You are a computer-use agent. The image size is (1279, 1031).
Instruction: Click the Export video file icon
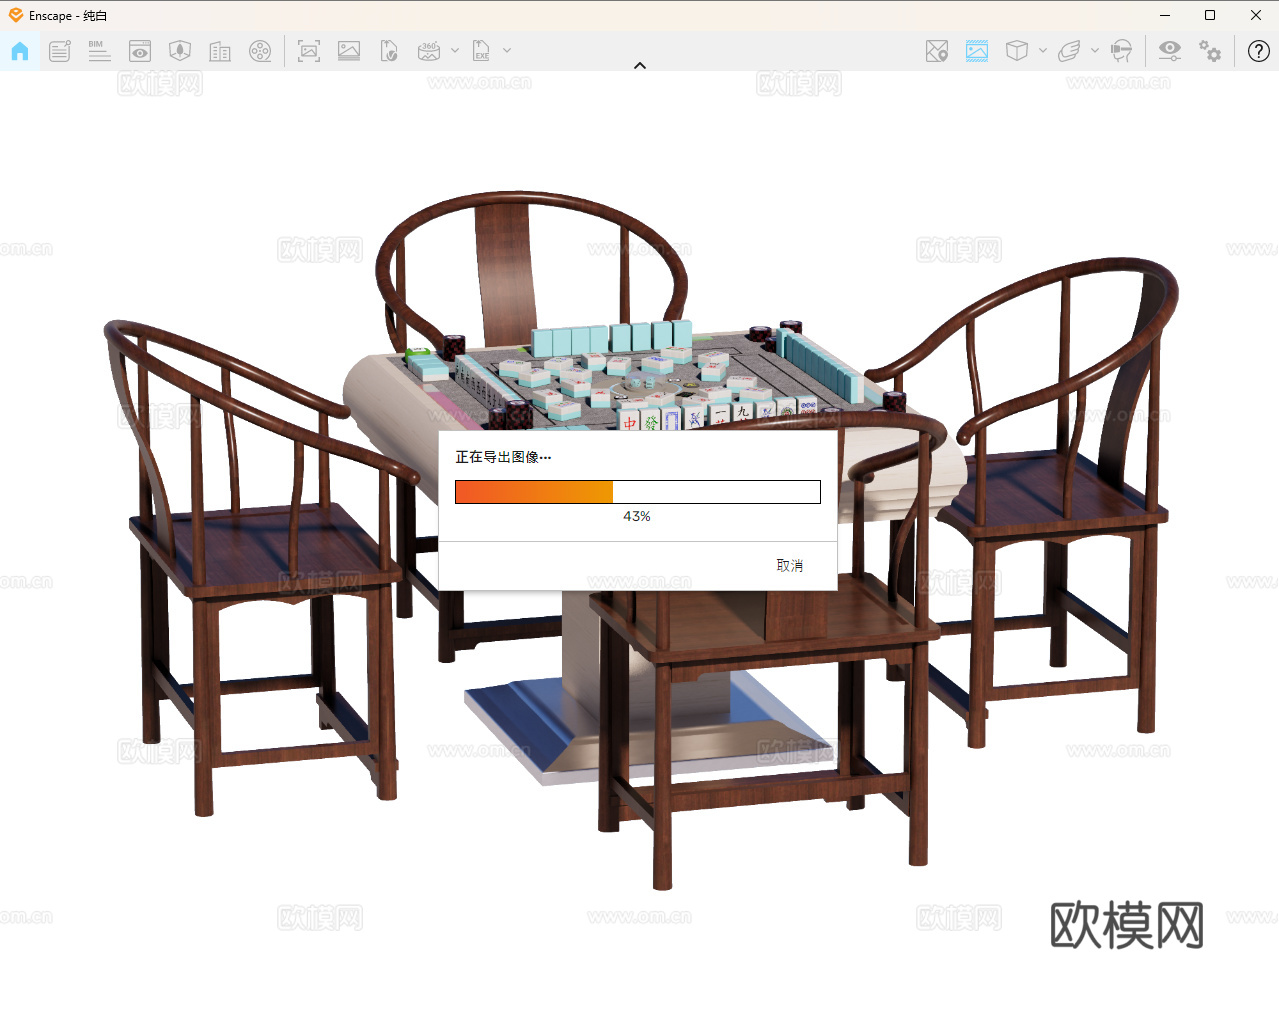(389, 51)
